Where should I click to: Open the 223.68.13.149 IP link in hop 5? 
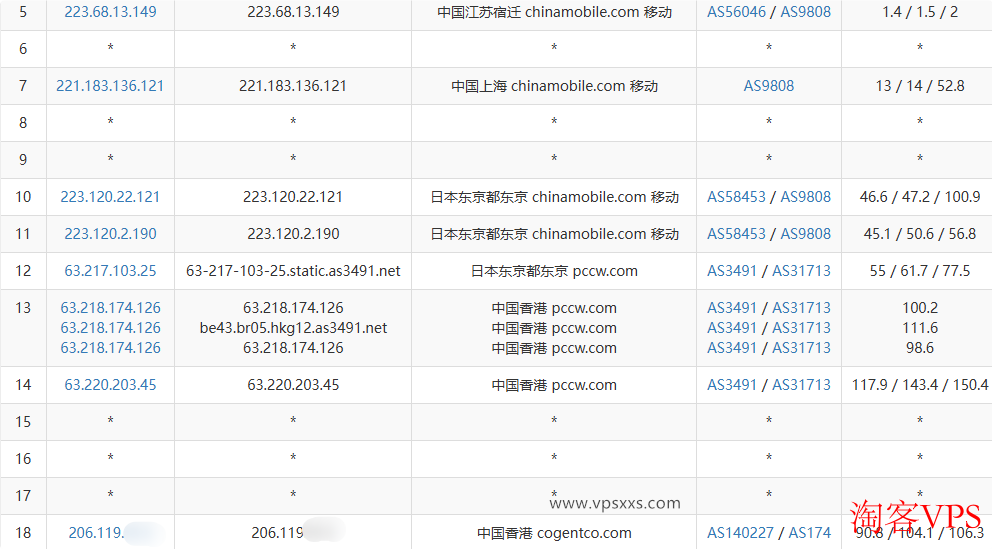tap(110, 13)
